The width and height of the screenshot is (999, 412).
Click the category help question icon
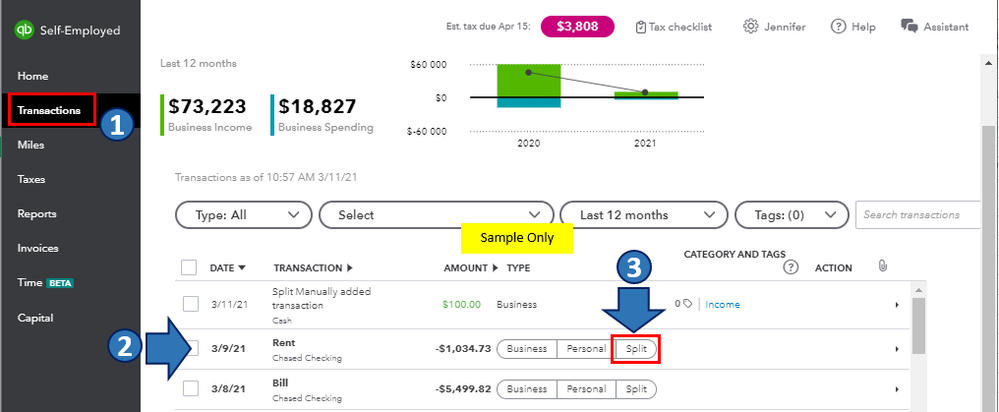[x=791, y=267]
